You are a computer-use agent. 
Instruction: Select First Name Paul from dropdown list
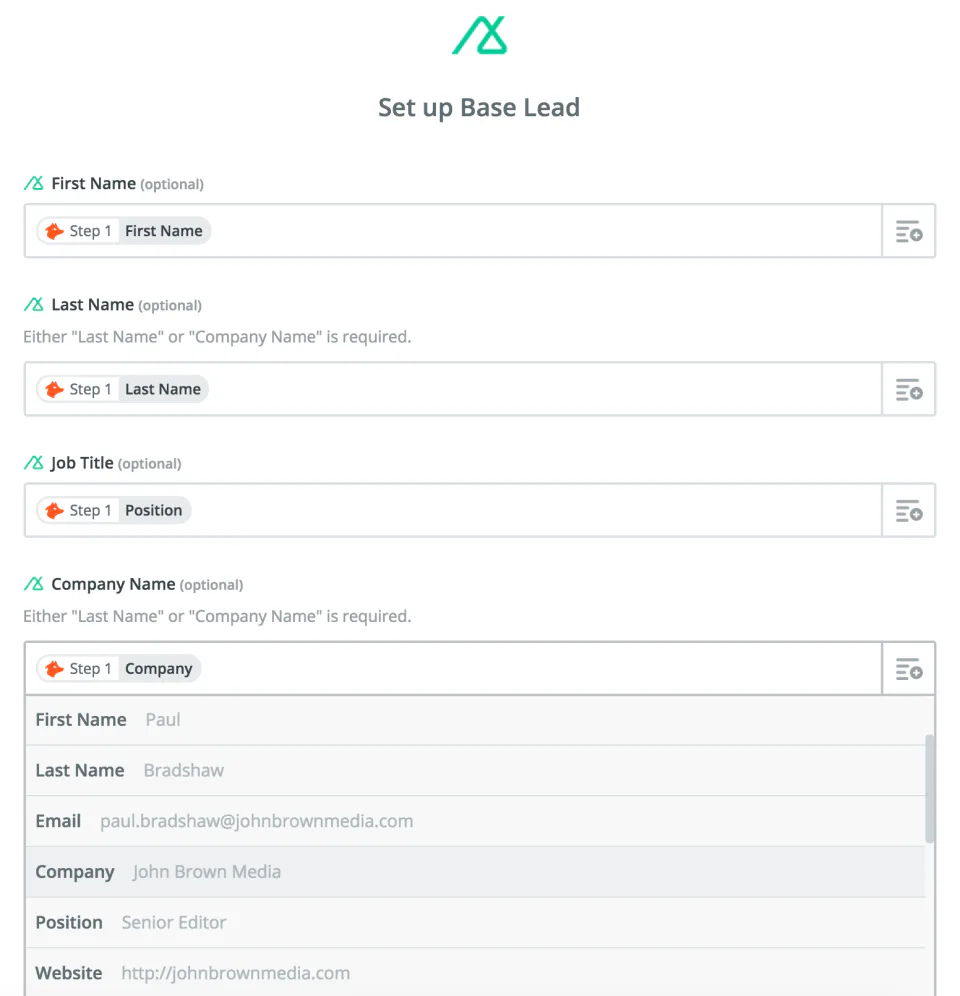[x=475, y=720]
